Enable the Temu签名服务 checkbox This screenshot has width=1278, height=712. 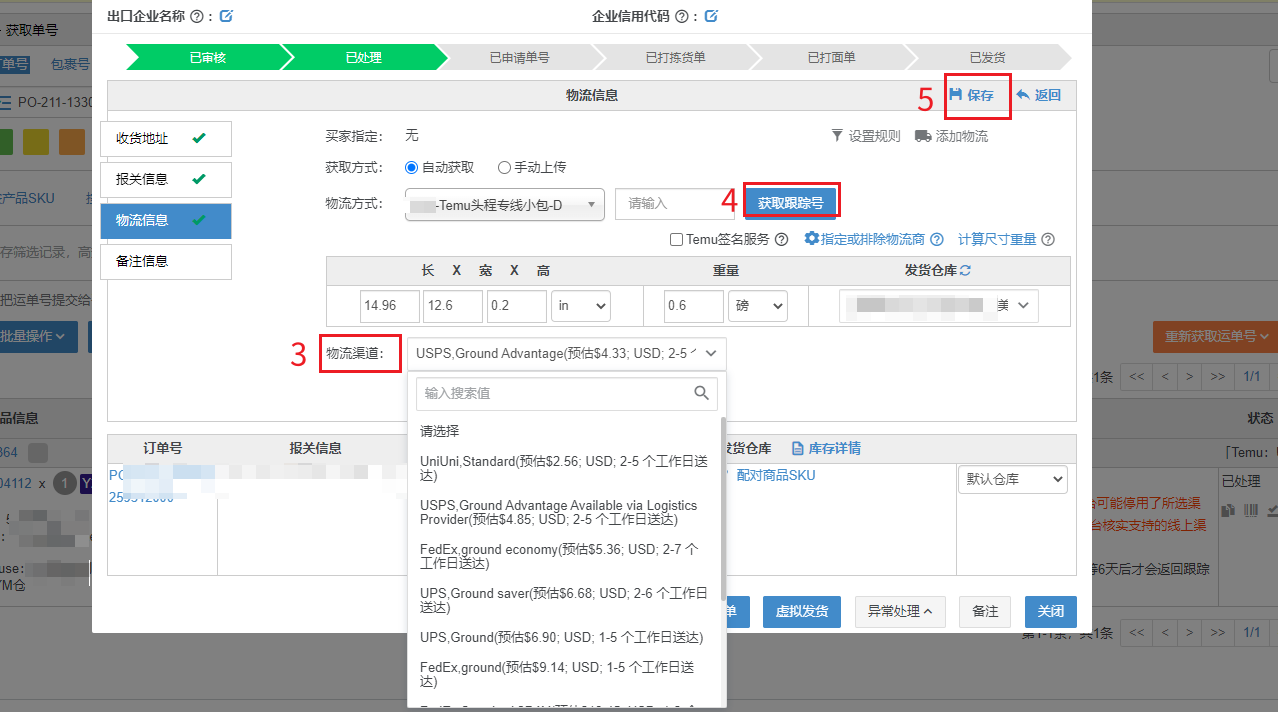click(x=678, y=240)
